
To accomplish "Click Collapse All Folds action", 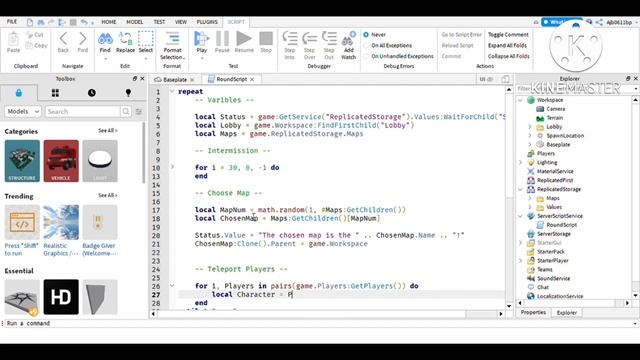I will point(509,56).
